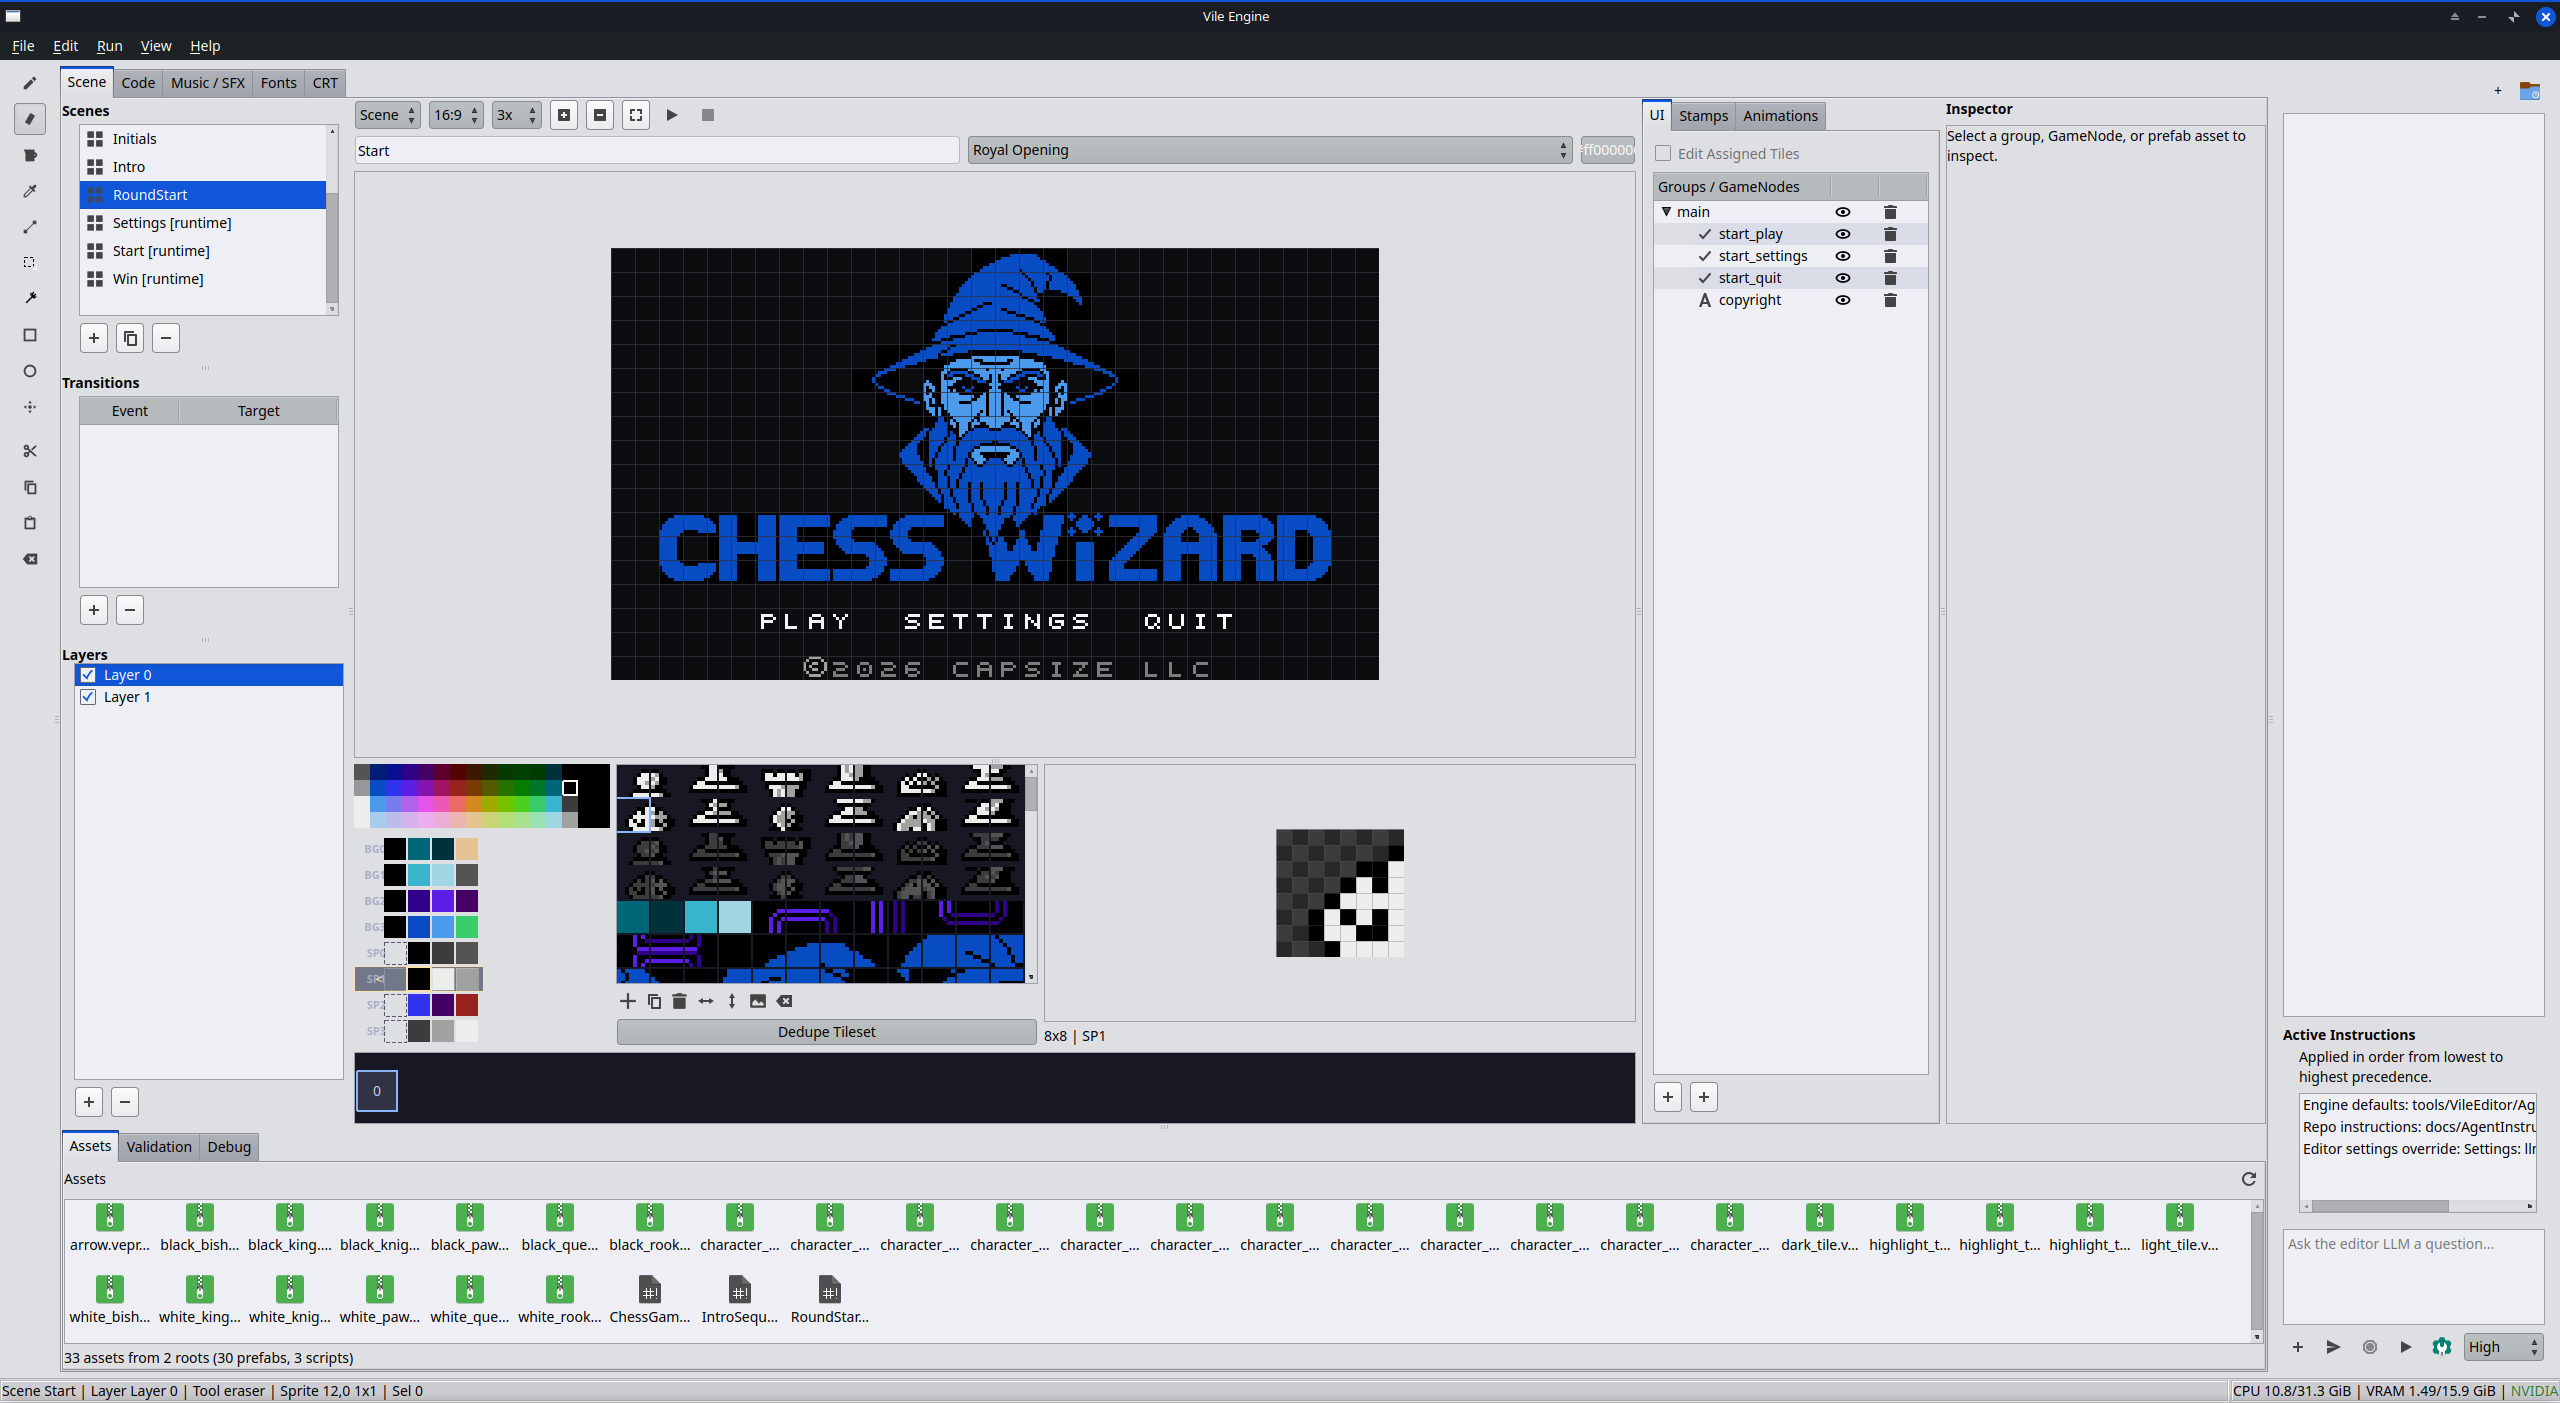Open the Run menu
Viewport: 2560px width, 1403px height.
(x=109, y=46)
